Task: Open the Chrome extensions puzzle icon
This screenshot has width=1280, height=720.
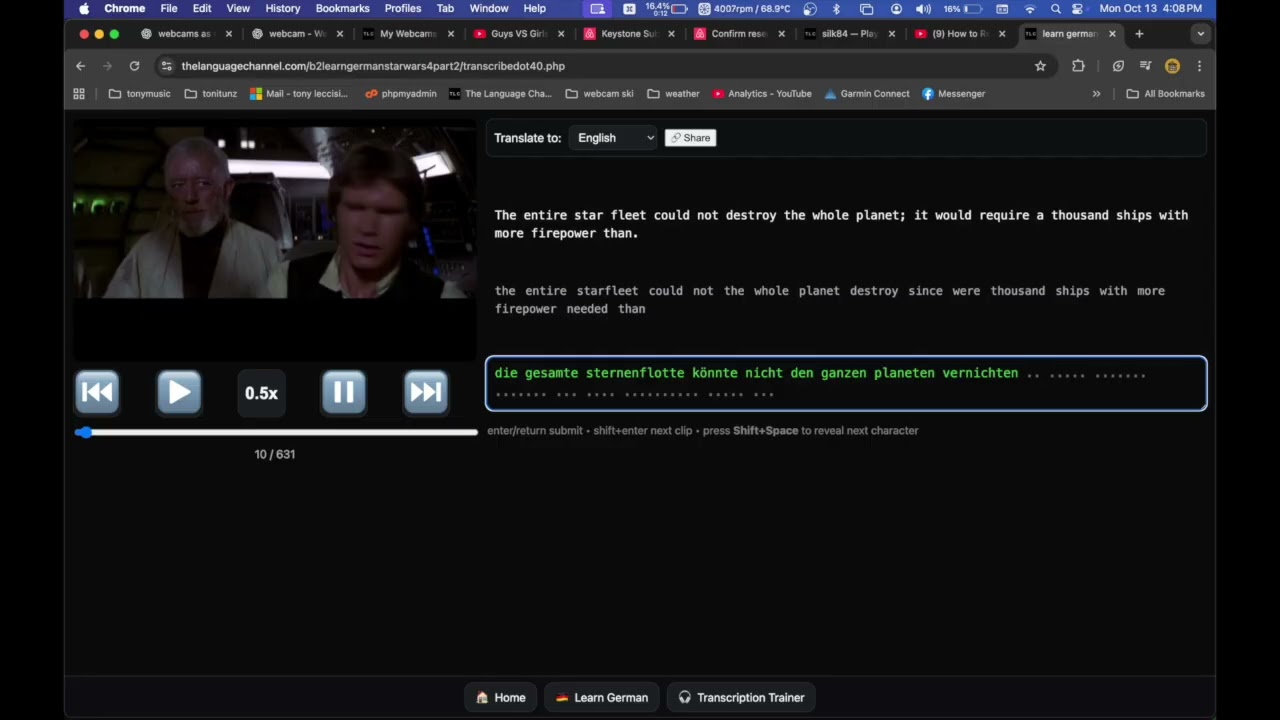Action: [1078, 66]
